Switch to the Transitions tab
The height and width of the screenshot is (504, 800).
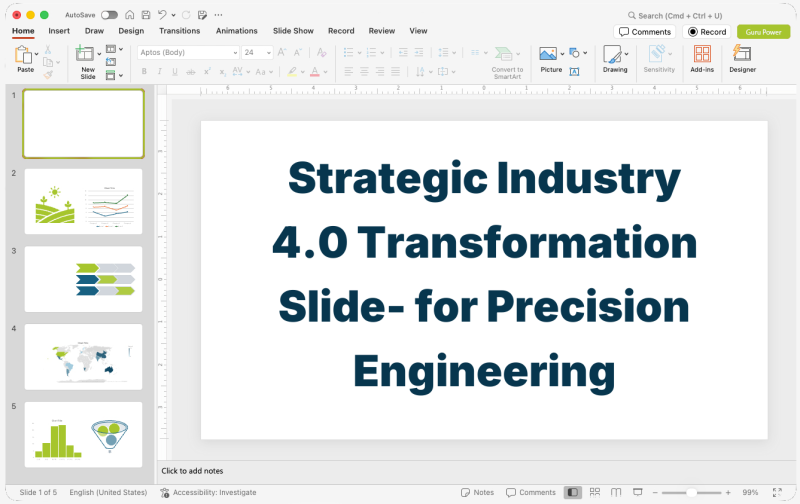pos(180,31)
